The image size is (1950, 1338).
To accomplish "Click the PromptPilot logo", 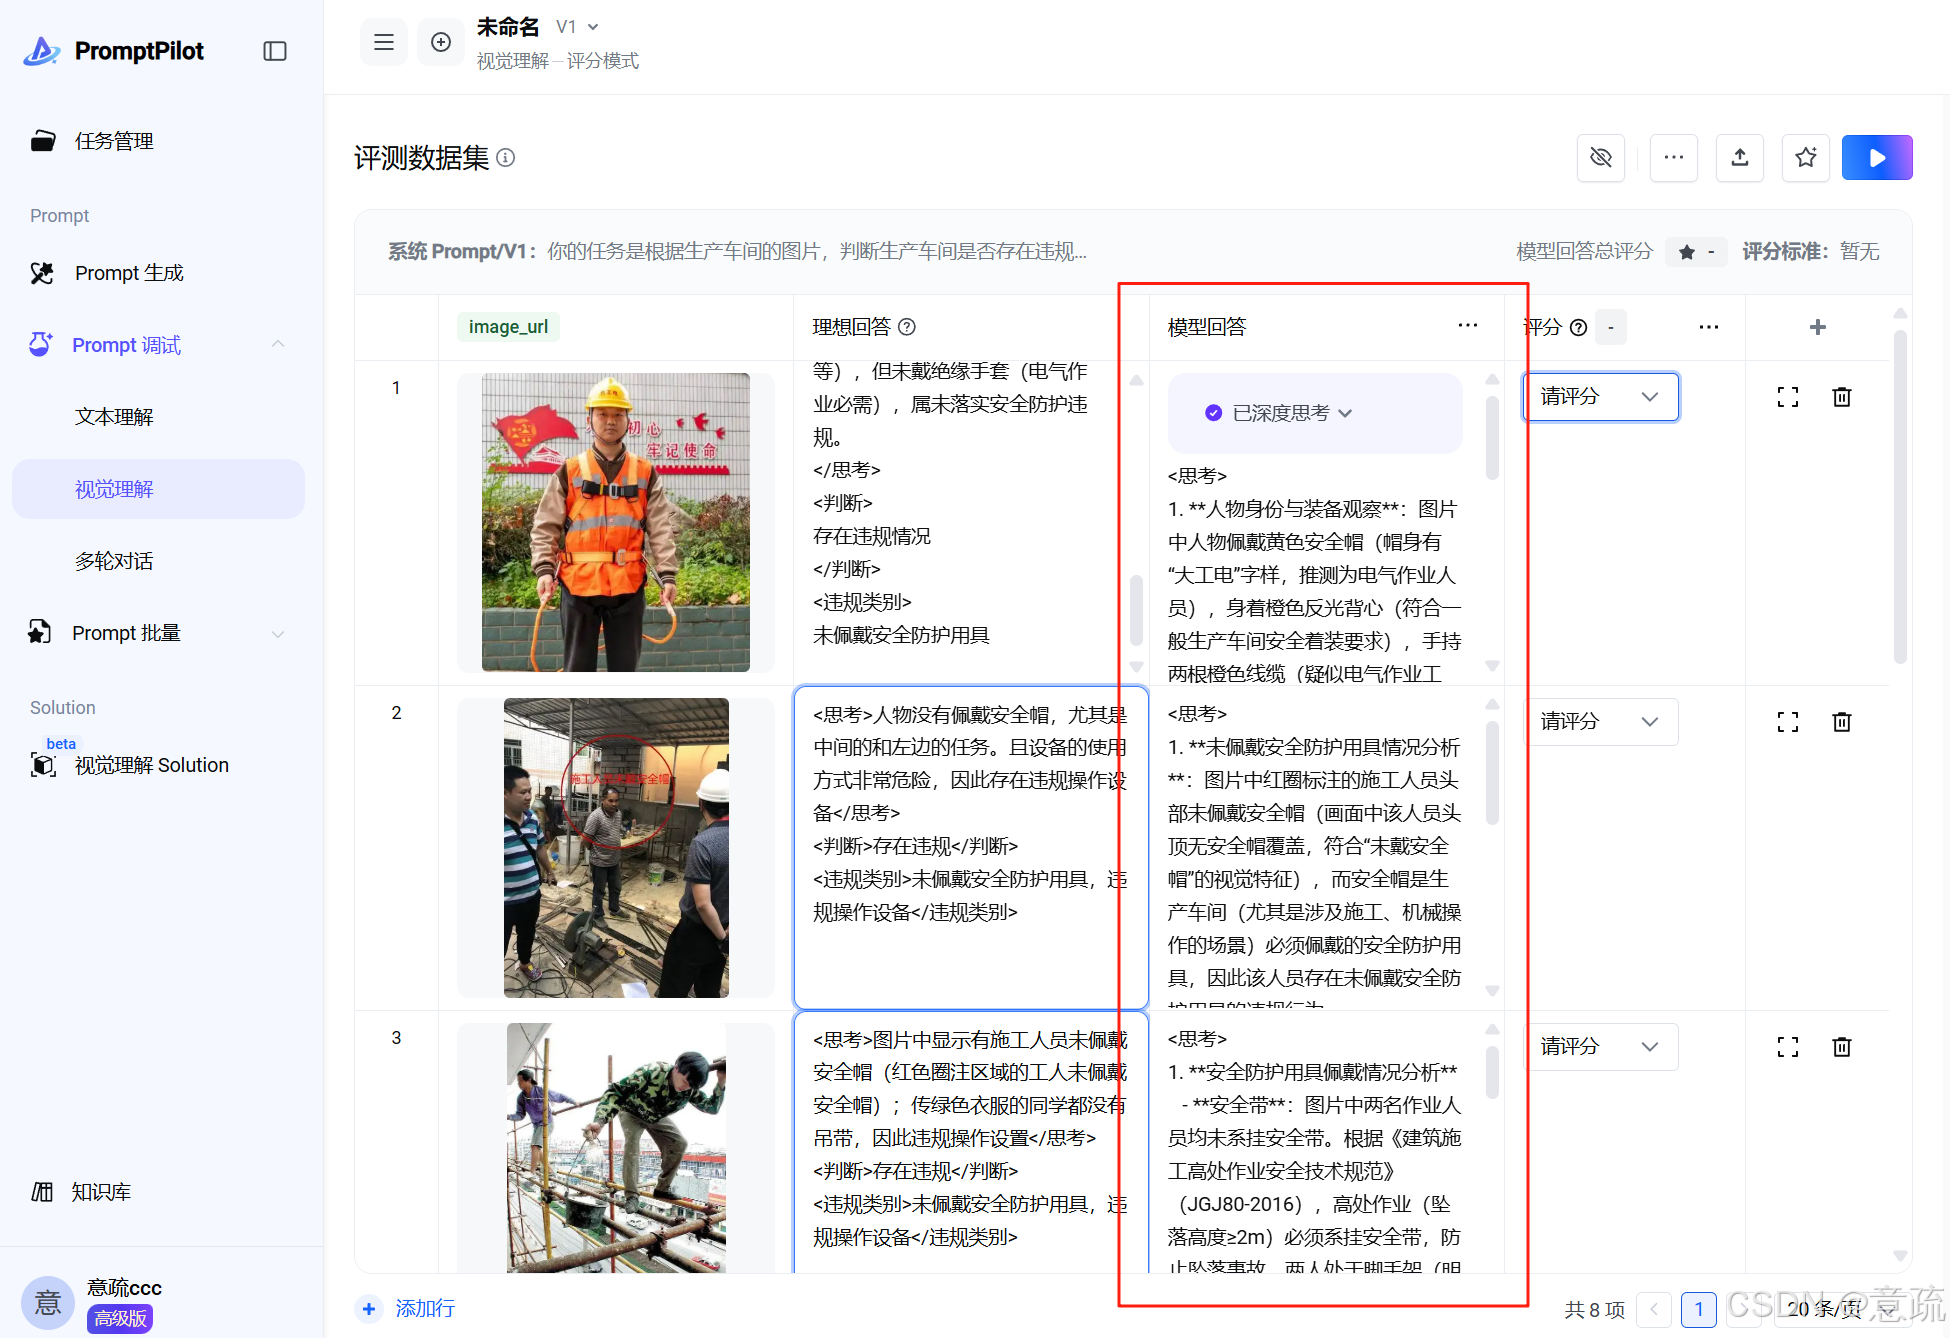I will pos(114,51).
